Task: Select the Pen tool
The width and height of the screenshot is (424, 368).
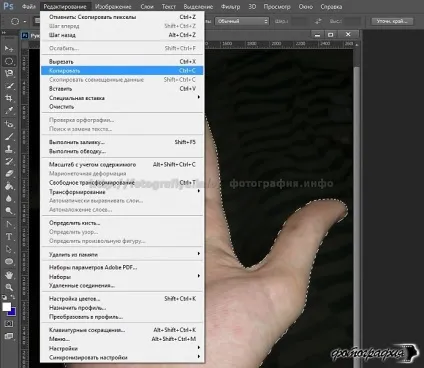Action: coord(9,224)
